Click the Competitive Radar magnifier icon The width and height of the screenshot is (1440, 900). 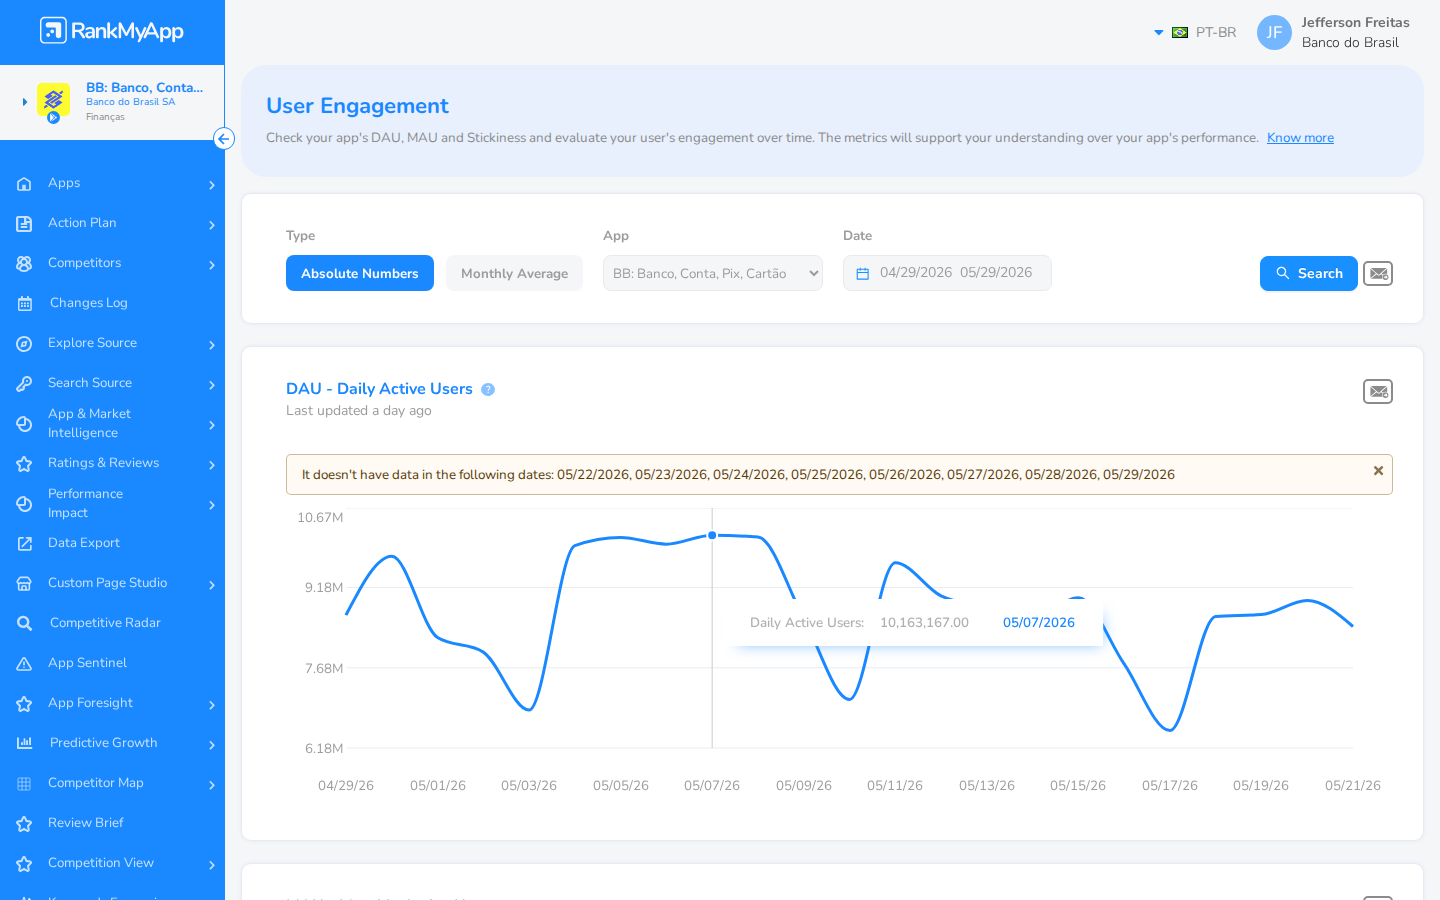coord(24,624)
